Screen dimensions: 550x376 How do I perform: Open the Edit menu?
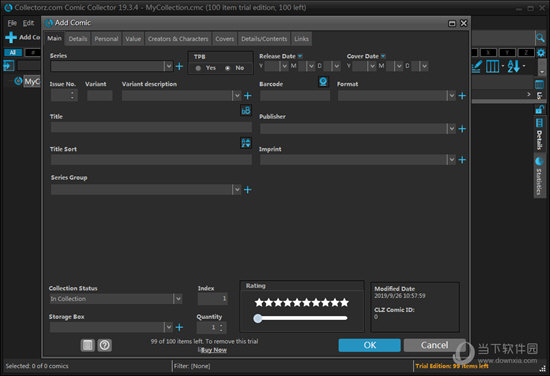tap(28, 23)
